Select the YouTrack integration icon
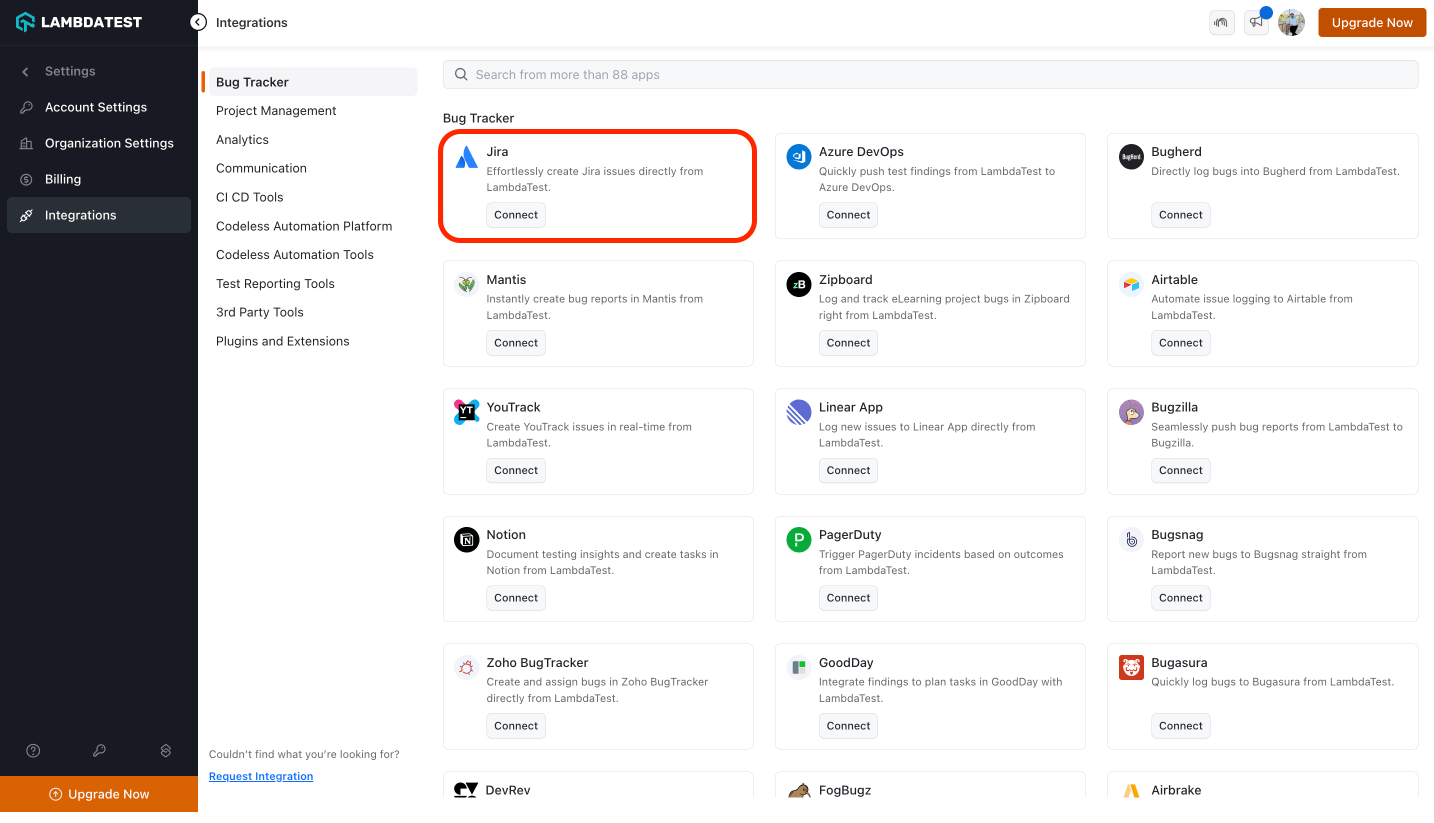The height and width of the screenshot is (823, 1434). pyautogui.click(x=466, y=412)
